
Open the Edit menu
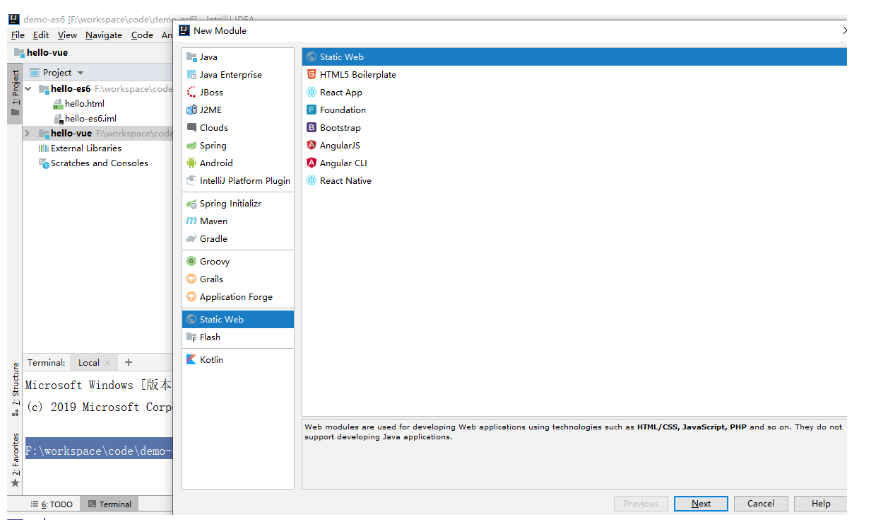coord(40,35)
